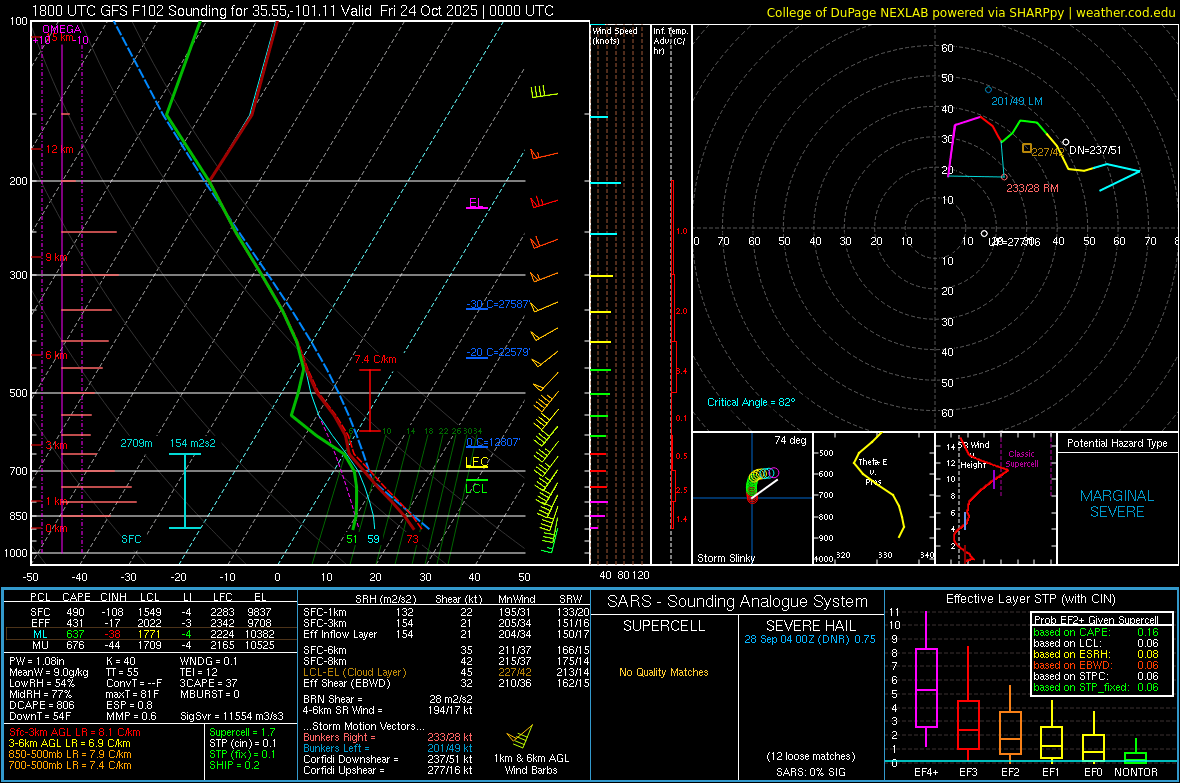Click the 'Inf. Temp. Adv.' panel header
The width and height of the screenshot is (1180, 783).
coord(670,41)
